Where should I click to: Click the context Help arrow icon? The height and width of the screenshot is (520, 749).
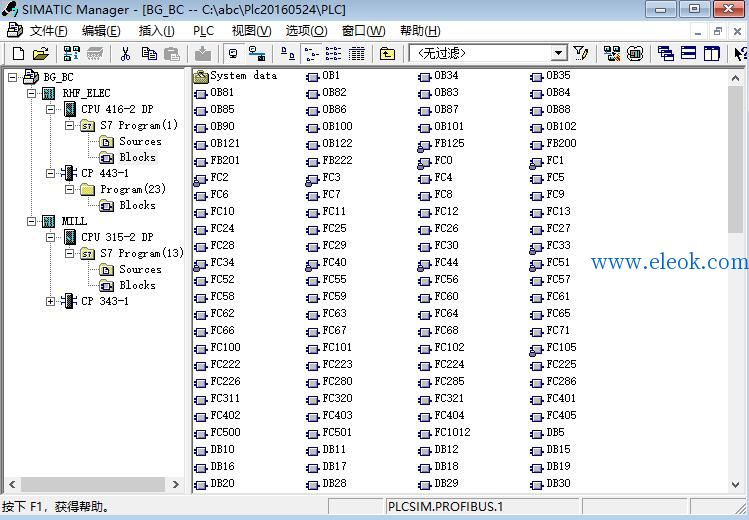tap(741, 53)
